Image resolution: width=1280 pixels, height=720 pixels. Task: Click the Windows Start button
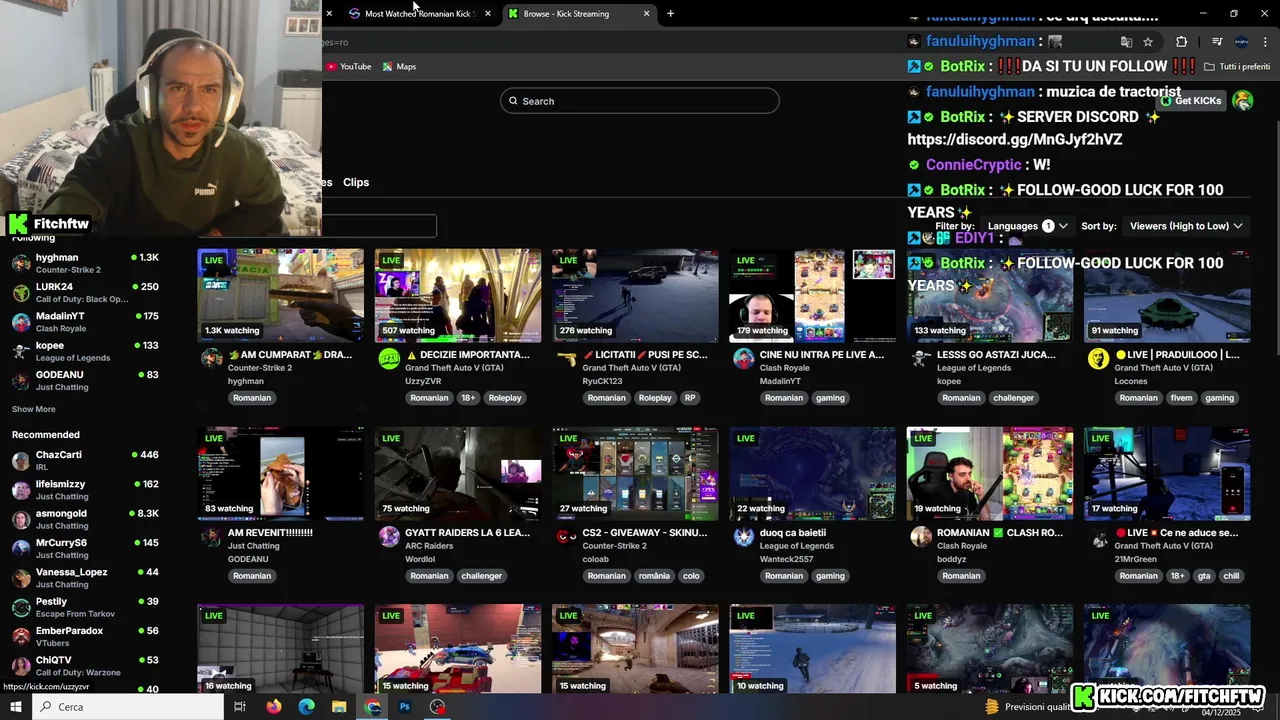(16, 706)
